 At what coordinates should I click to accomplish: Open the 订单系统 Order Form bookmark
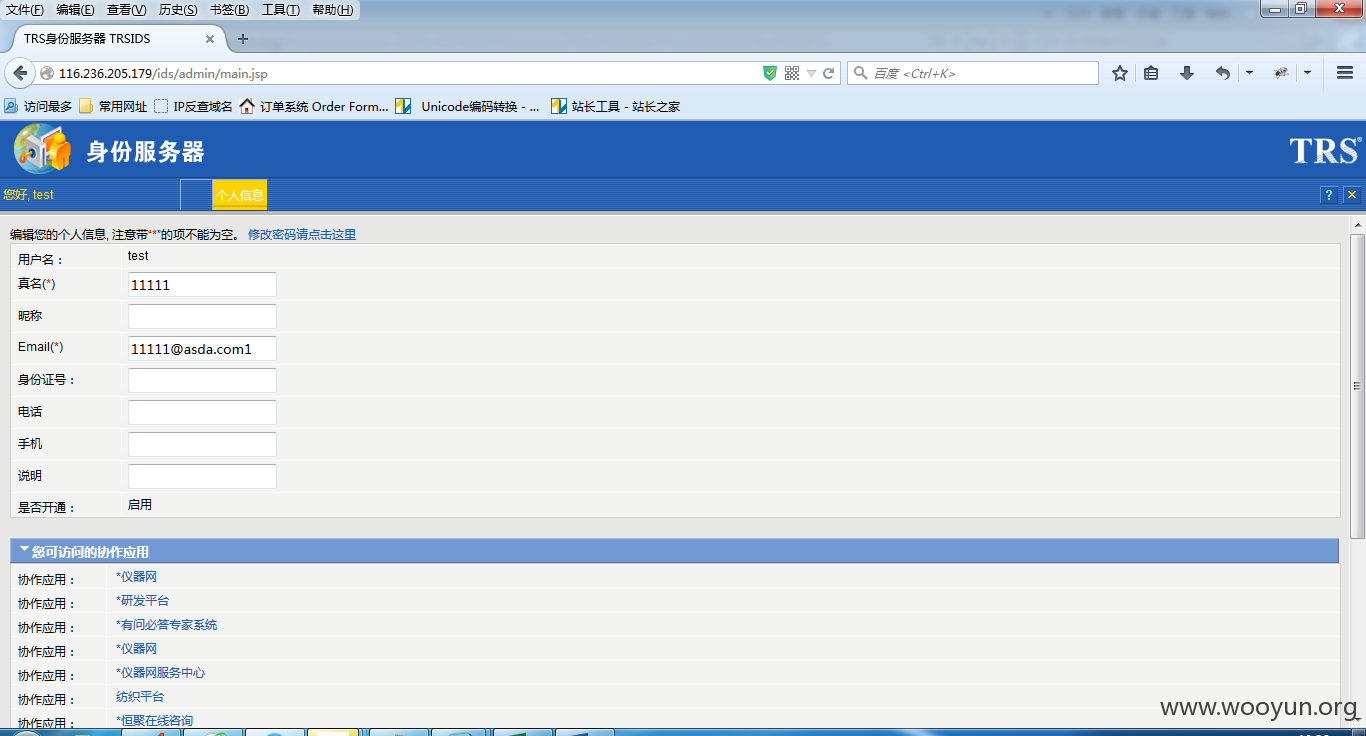[314, 106]
